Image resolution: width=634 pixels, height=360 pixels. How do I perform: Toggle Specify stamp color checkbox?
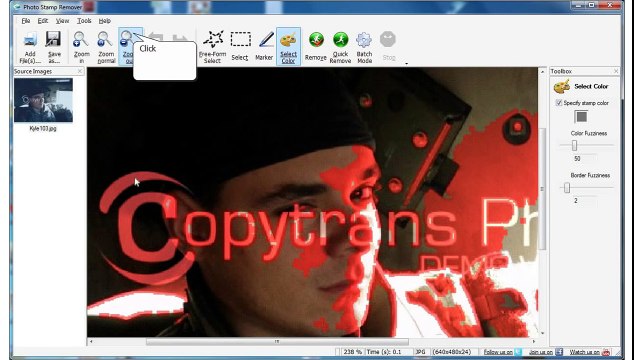tap(559, 103)
